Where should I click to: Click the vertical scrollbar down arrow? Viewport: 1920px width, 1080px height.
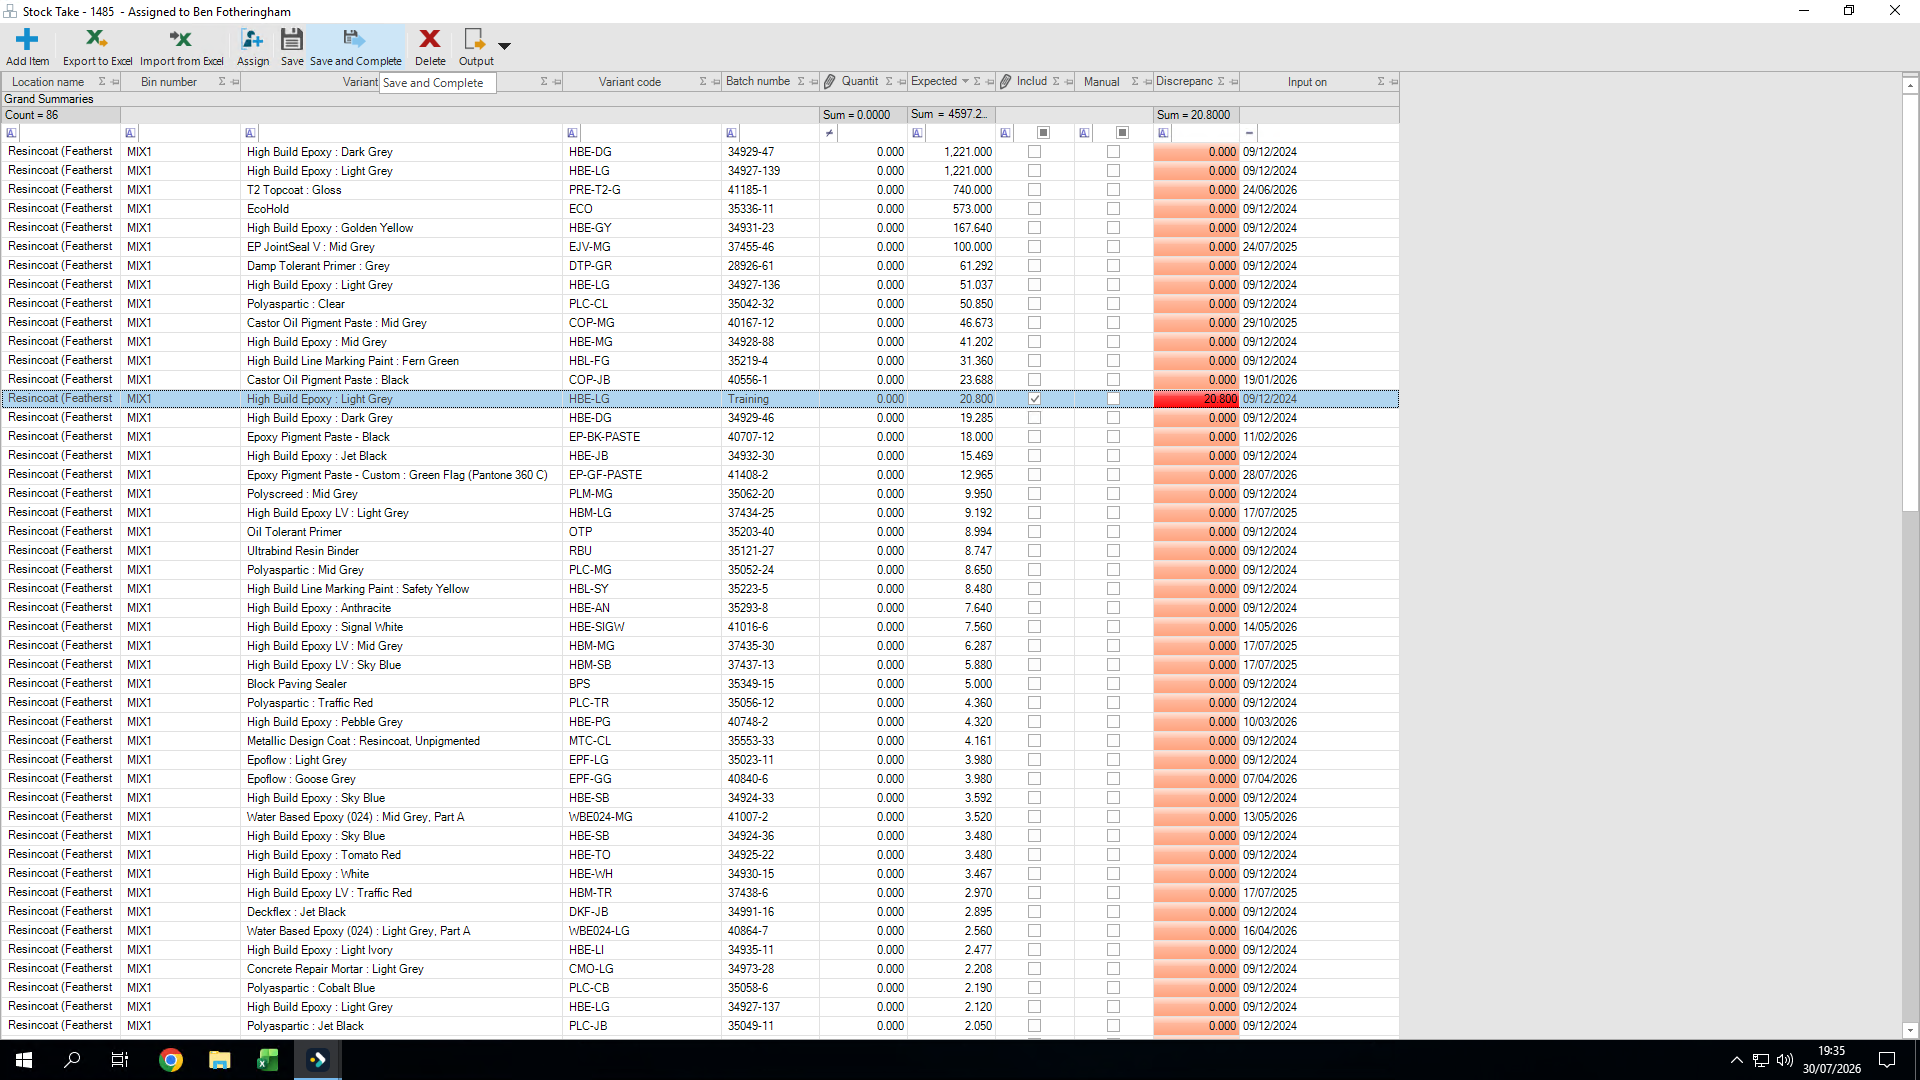coord(1910,1030)
